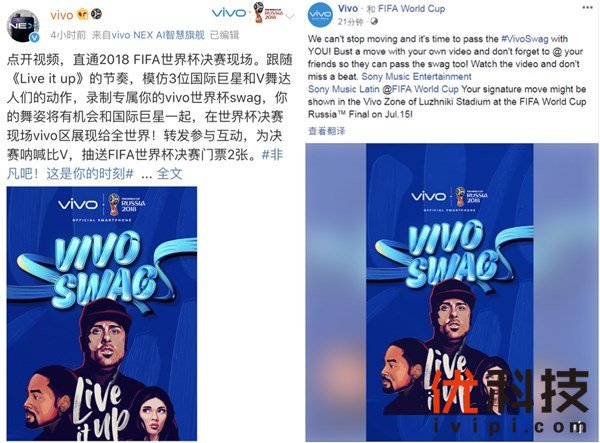The image size is (600, 443).
Task: Open the Weibo post options chevron
Action: click(290, 16)
